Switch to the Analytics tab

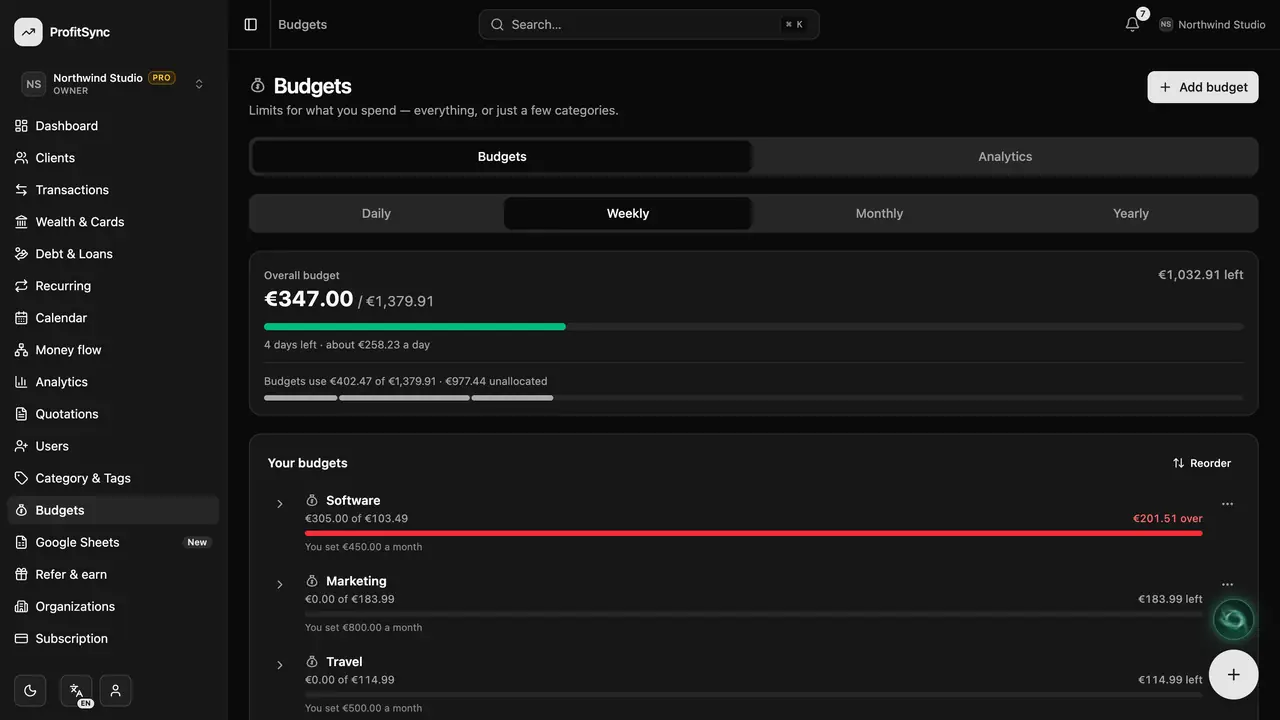(x=1005, y=157)
